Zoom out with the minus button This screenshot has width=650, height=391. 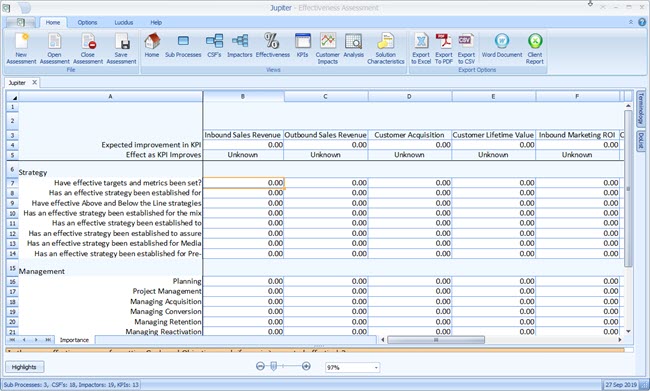260,366
